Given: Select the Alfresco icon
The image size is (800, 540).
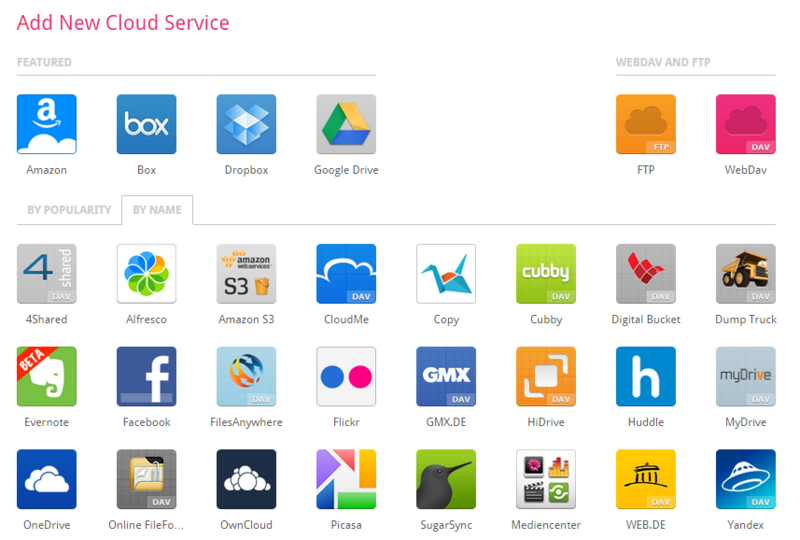Looking at the screenshot, I should click(146, 274).
